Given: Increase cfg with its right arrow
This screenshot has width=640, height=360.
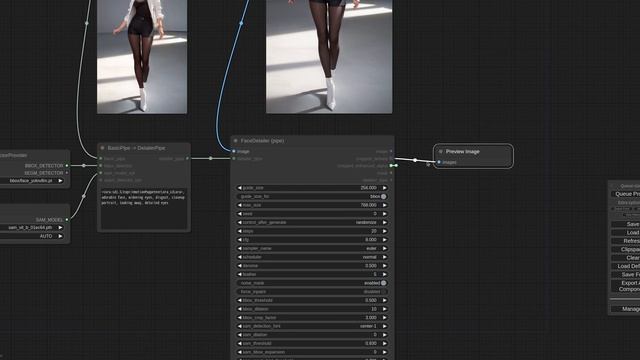Looking at the screenshot, I should [x=384, y=240].
